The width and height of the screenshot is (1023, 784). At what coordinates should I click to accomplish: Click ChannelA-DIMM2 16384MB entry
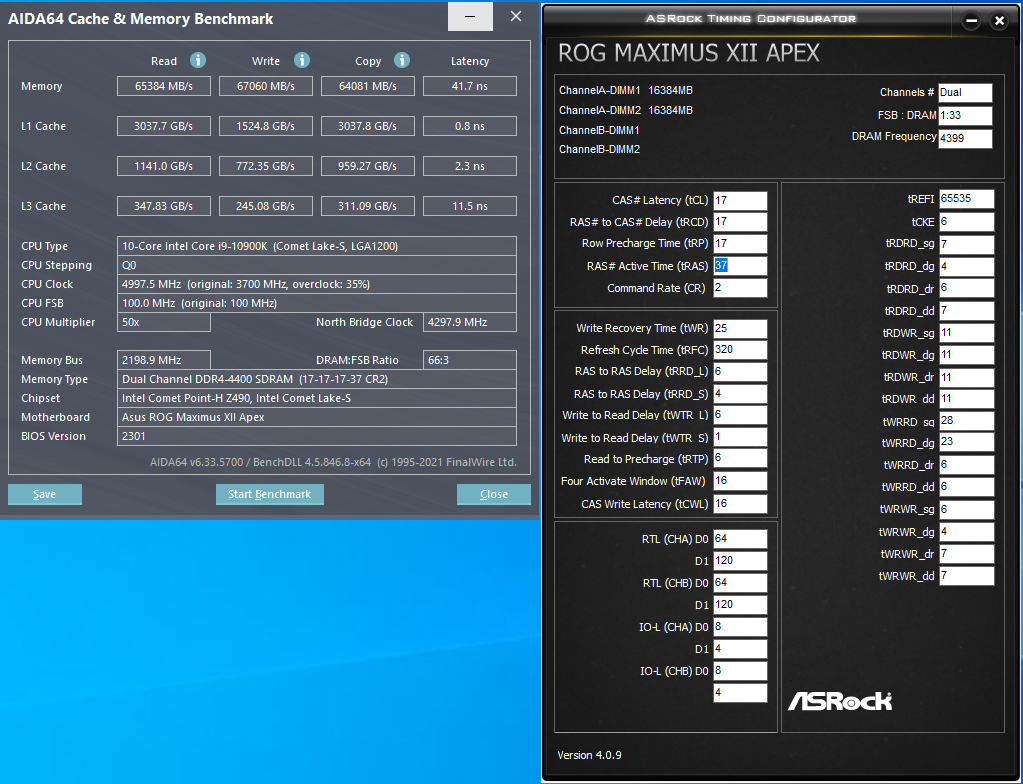[626, 110]
